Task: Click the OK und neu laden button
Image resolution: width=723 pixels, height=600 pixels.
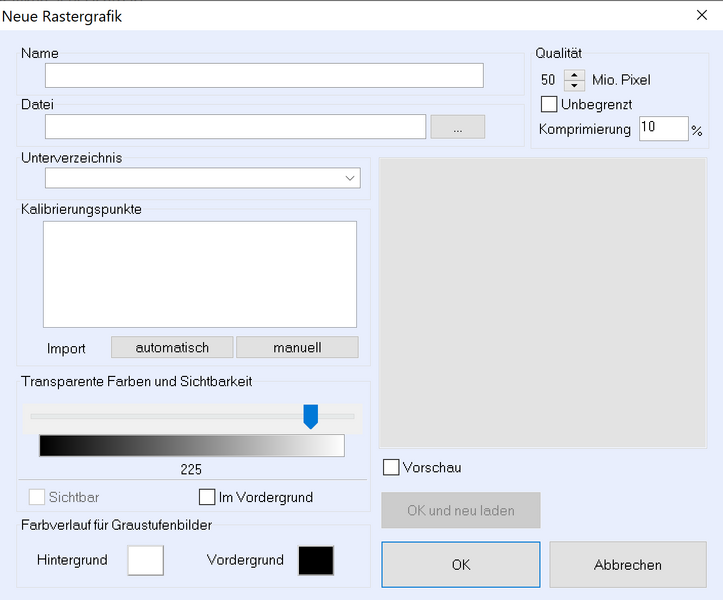Action: point(461,510)
